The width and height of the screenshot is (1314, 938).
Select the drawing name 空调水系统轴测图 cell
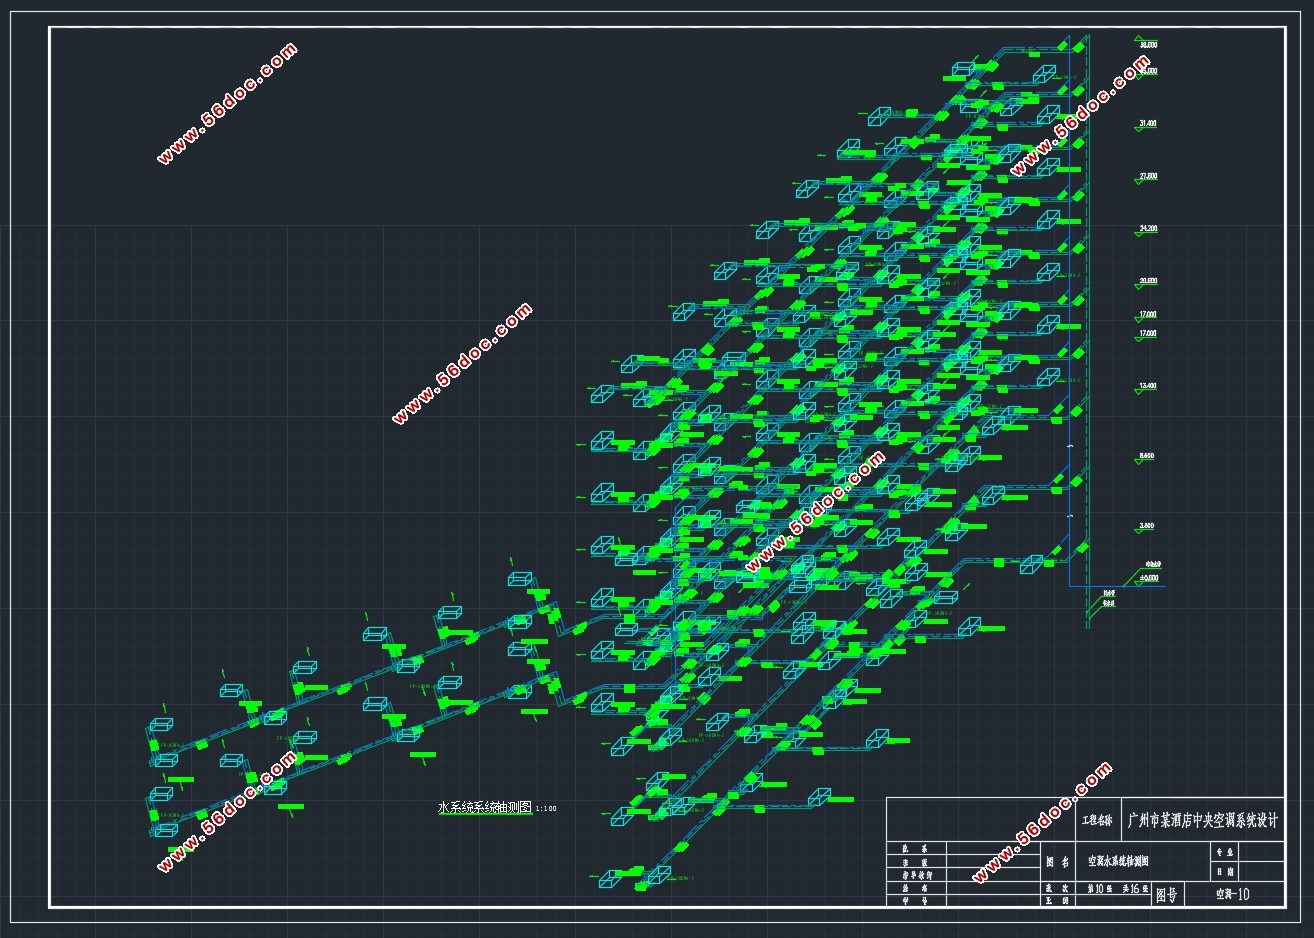point(1119,861)
